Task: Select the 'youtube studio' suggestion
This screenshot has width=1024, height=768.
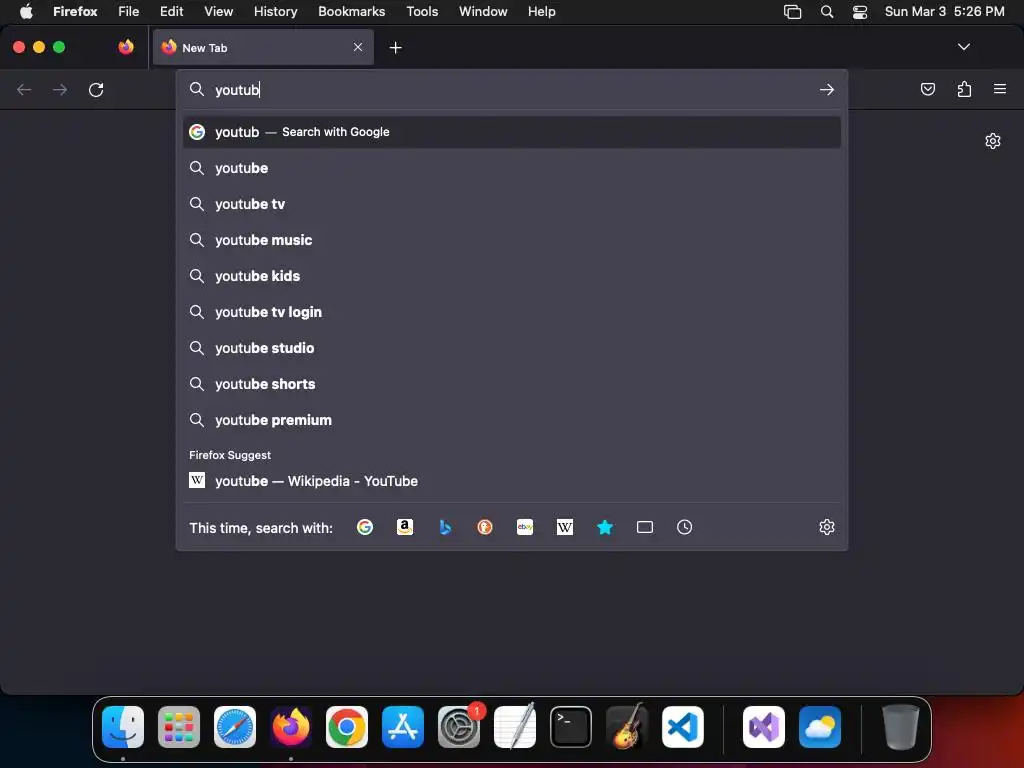Action: pos(512,347)
